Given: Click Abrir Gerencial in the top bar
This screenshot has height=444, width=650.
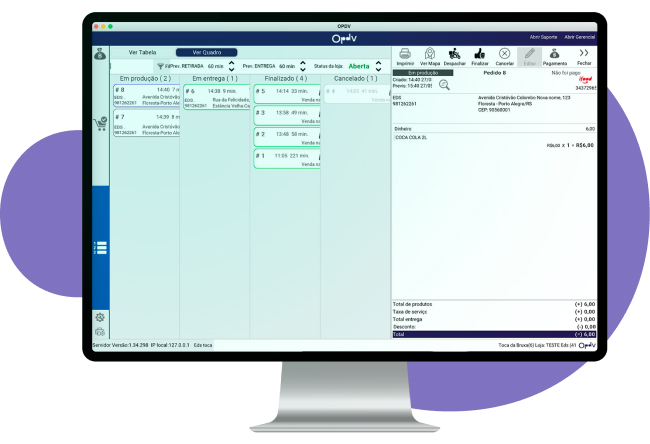Looking at the screenshot, I should point(580,37).
